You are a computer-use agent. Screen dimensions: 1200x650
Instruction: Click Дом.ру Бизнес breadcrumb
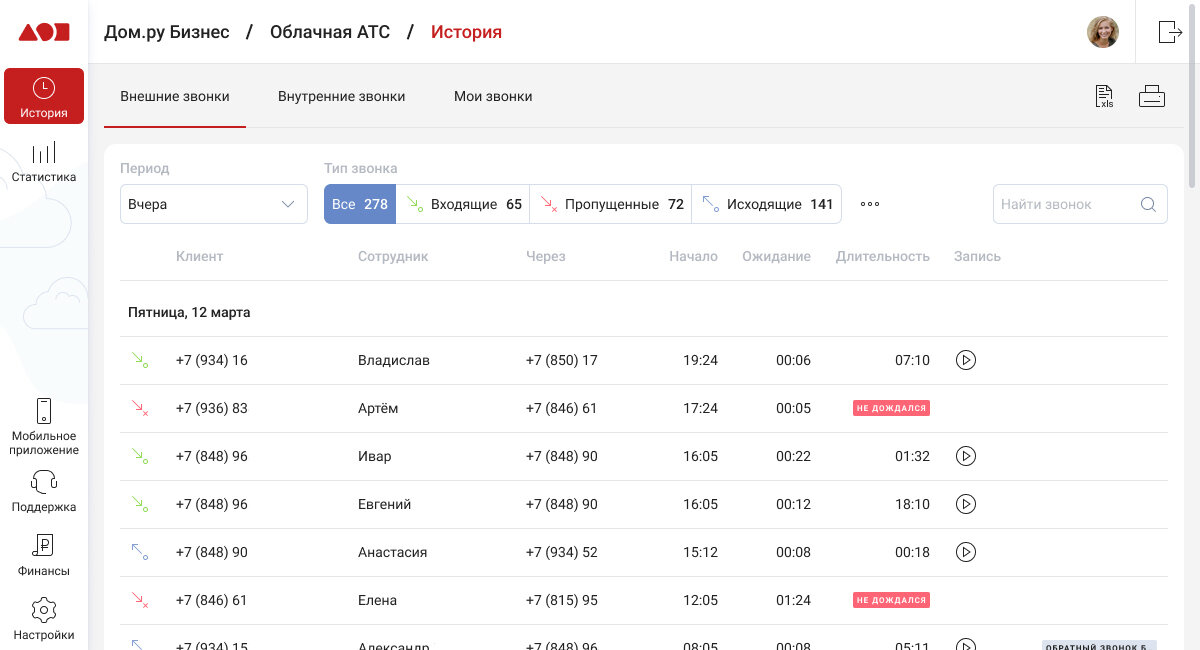tap(167, 32)
